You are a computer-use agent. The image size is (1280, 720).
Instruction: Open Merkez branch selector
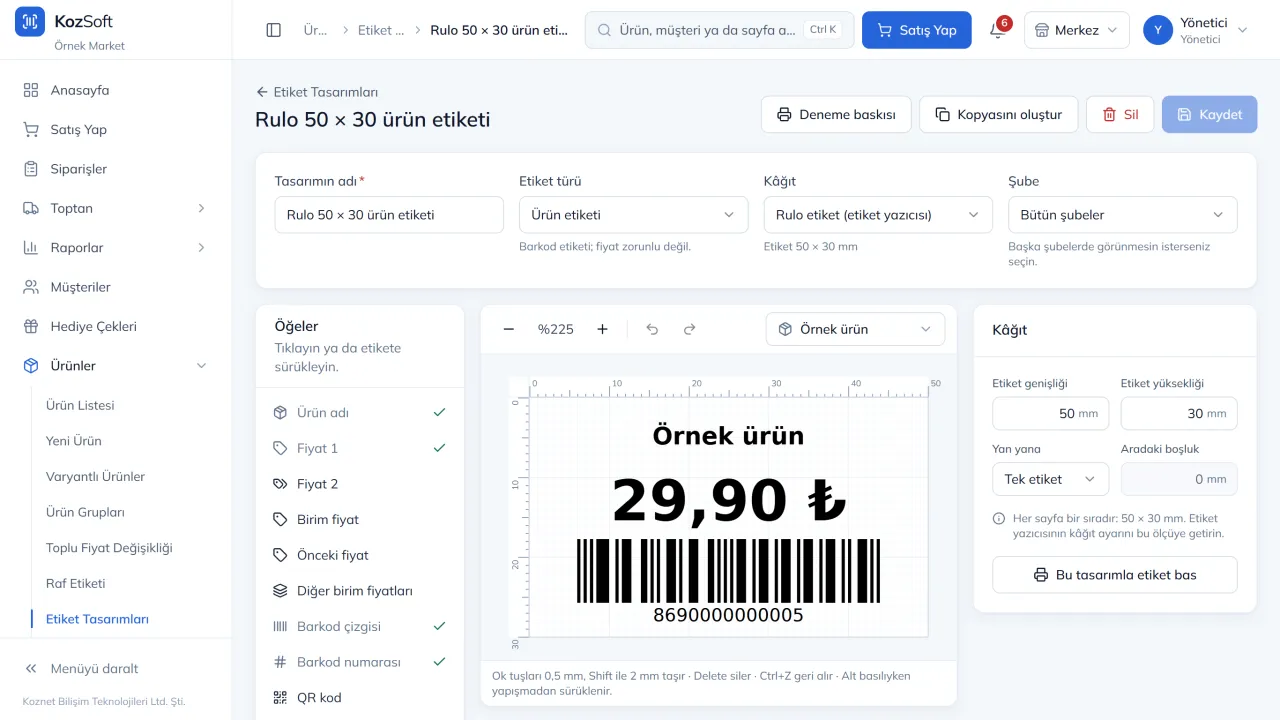1077,30
